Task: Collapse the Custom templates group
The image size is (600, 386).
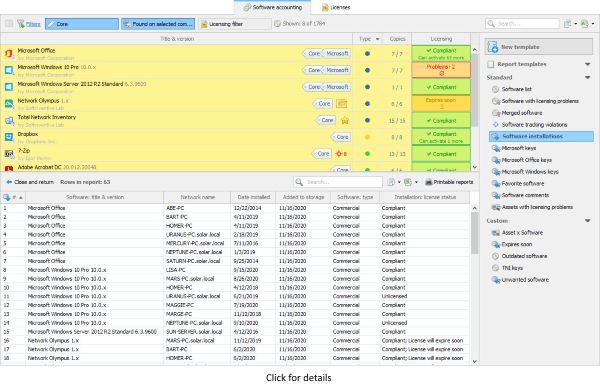Action: pyautogui.click(x=587, y=221)
